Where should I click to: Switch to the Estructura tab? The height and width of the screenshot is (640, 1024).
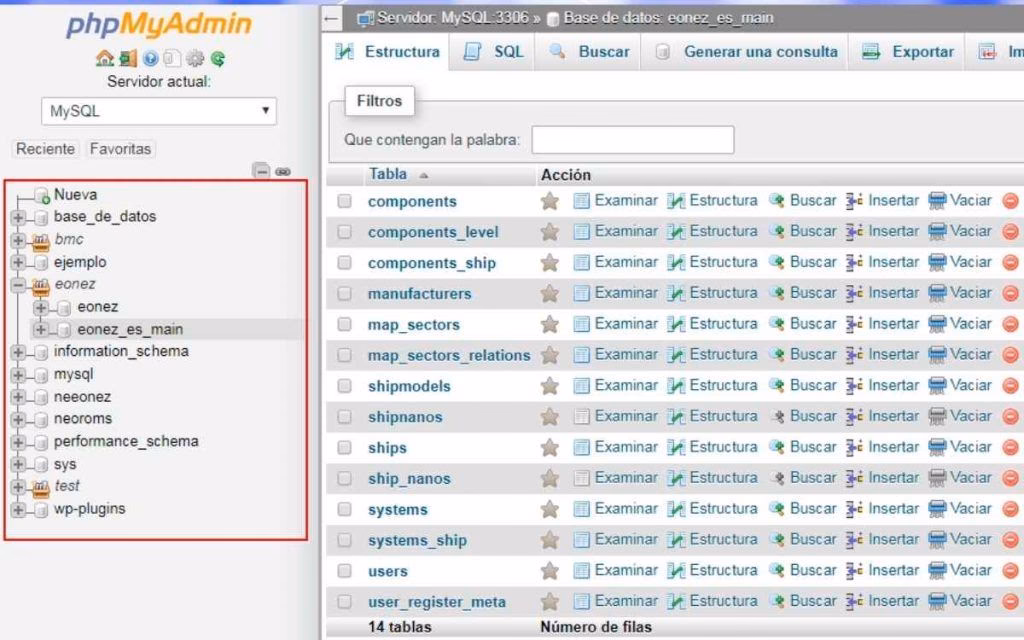click(387, 52)
